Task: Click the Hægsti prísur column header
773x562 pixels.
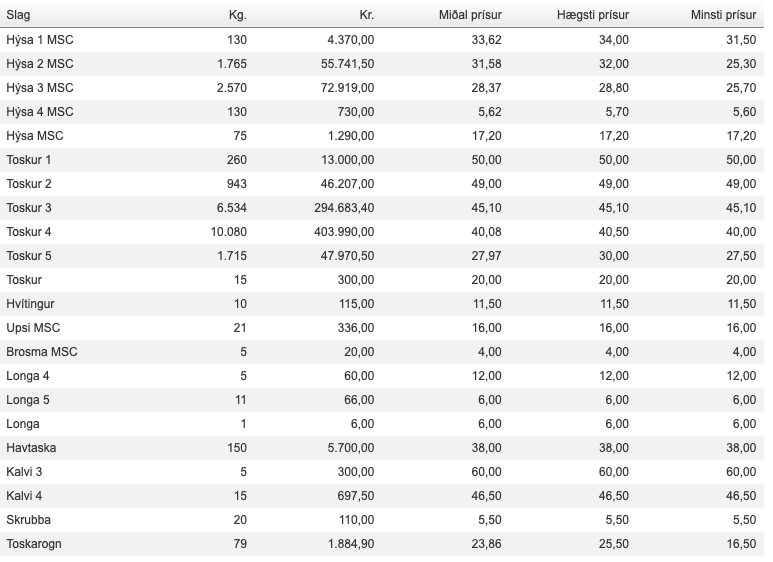Action: [x=592, y=15]
